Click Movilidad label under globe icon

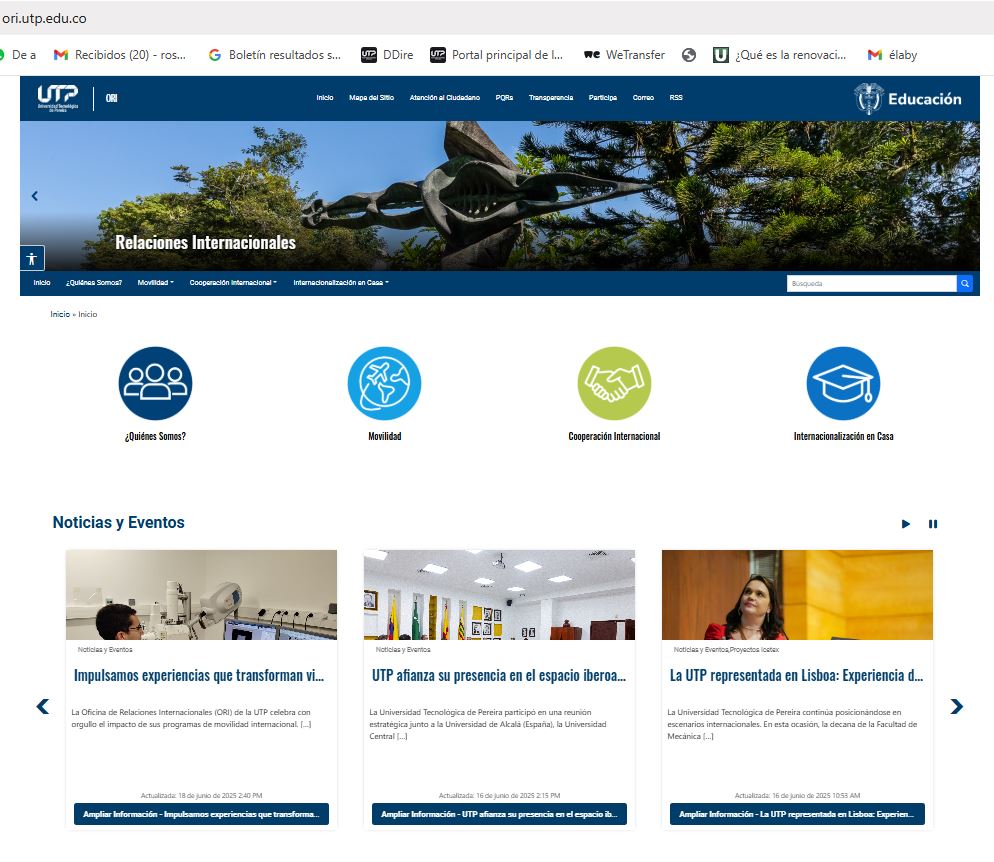pyautogui.click(x=384, y=436)
